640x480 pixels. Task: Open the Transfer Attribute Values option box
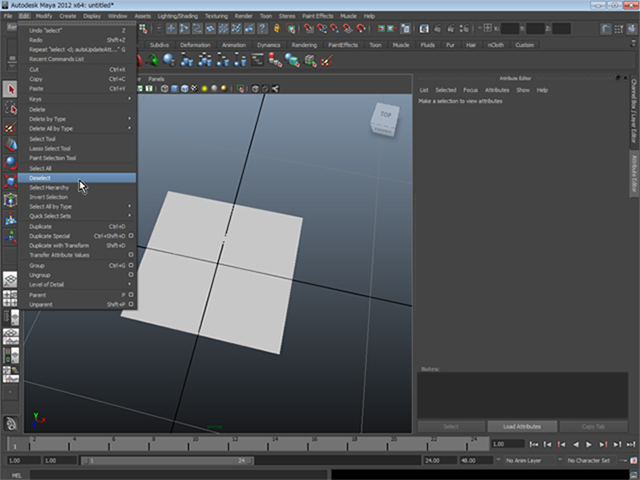click(x=131, y=255)
